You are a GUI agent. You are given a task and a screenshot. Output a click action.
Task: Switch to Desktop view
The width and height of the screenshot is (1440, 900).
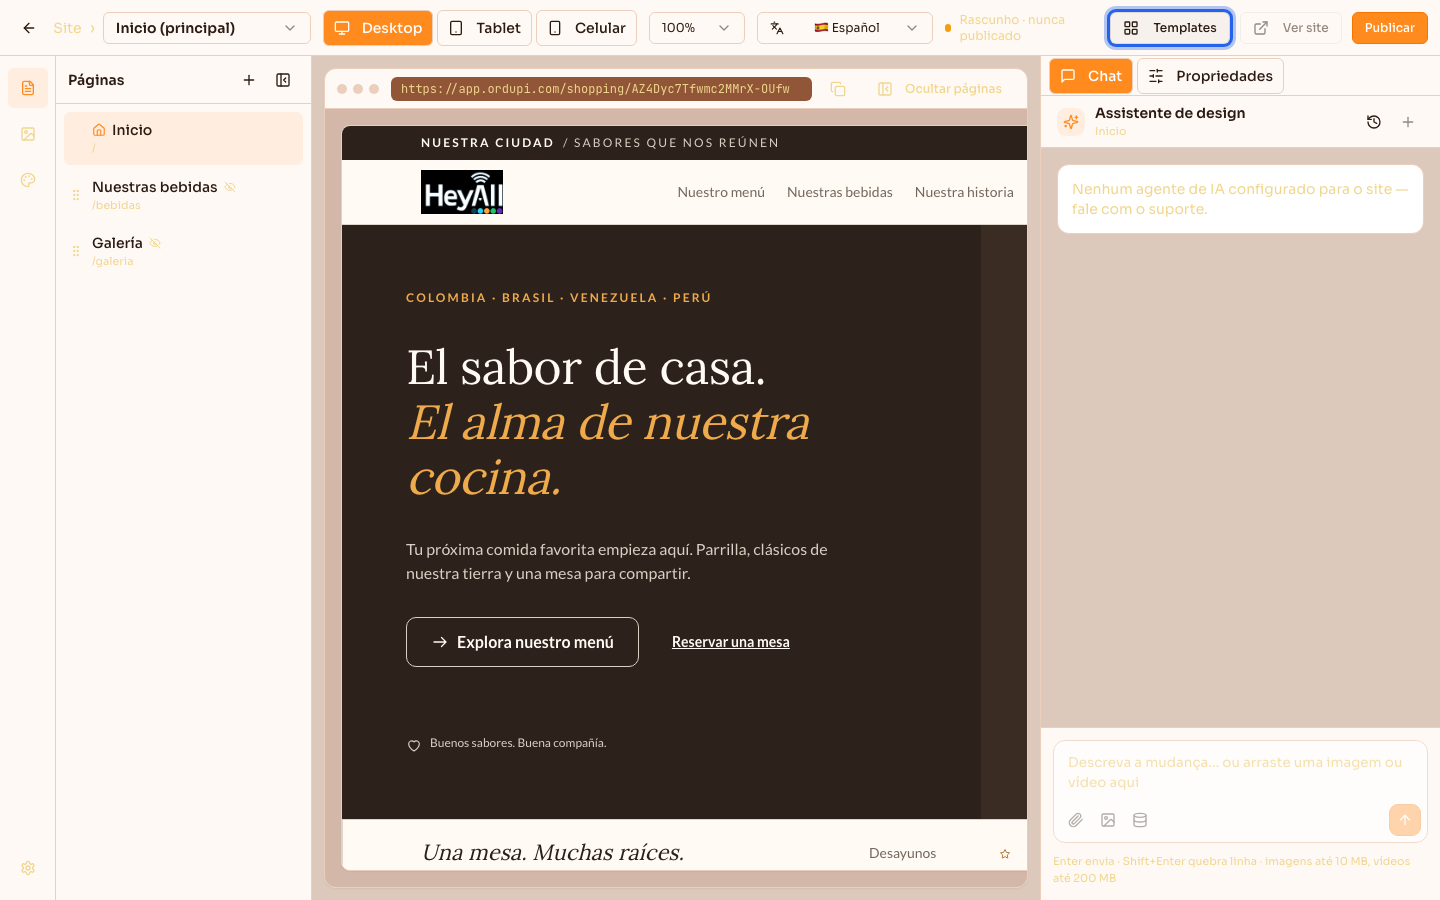pos(378,28)
